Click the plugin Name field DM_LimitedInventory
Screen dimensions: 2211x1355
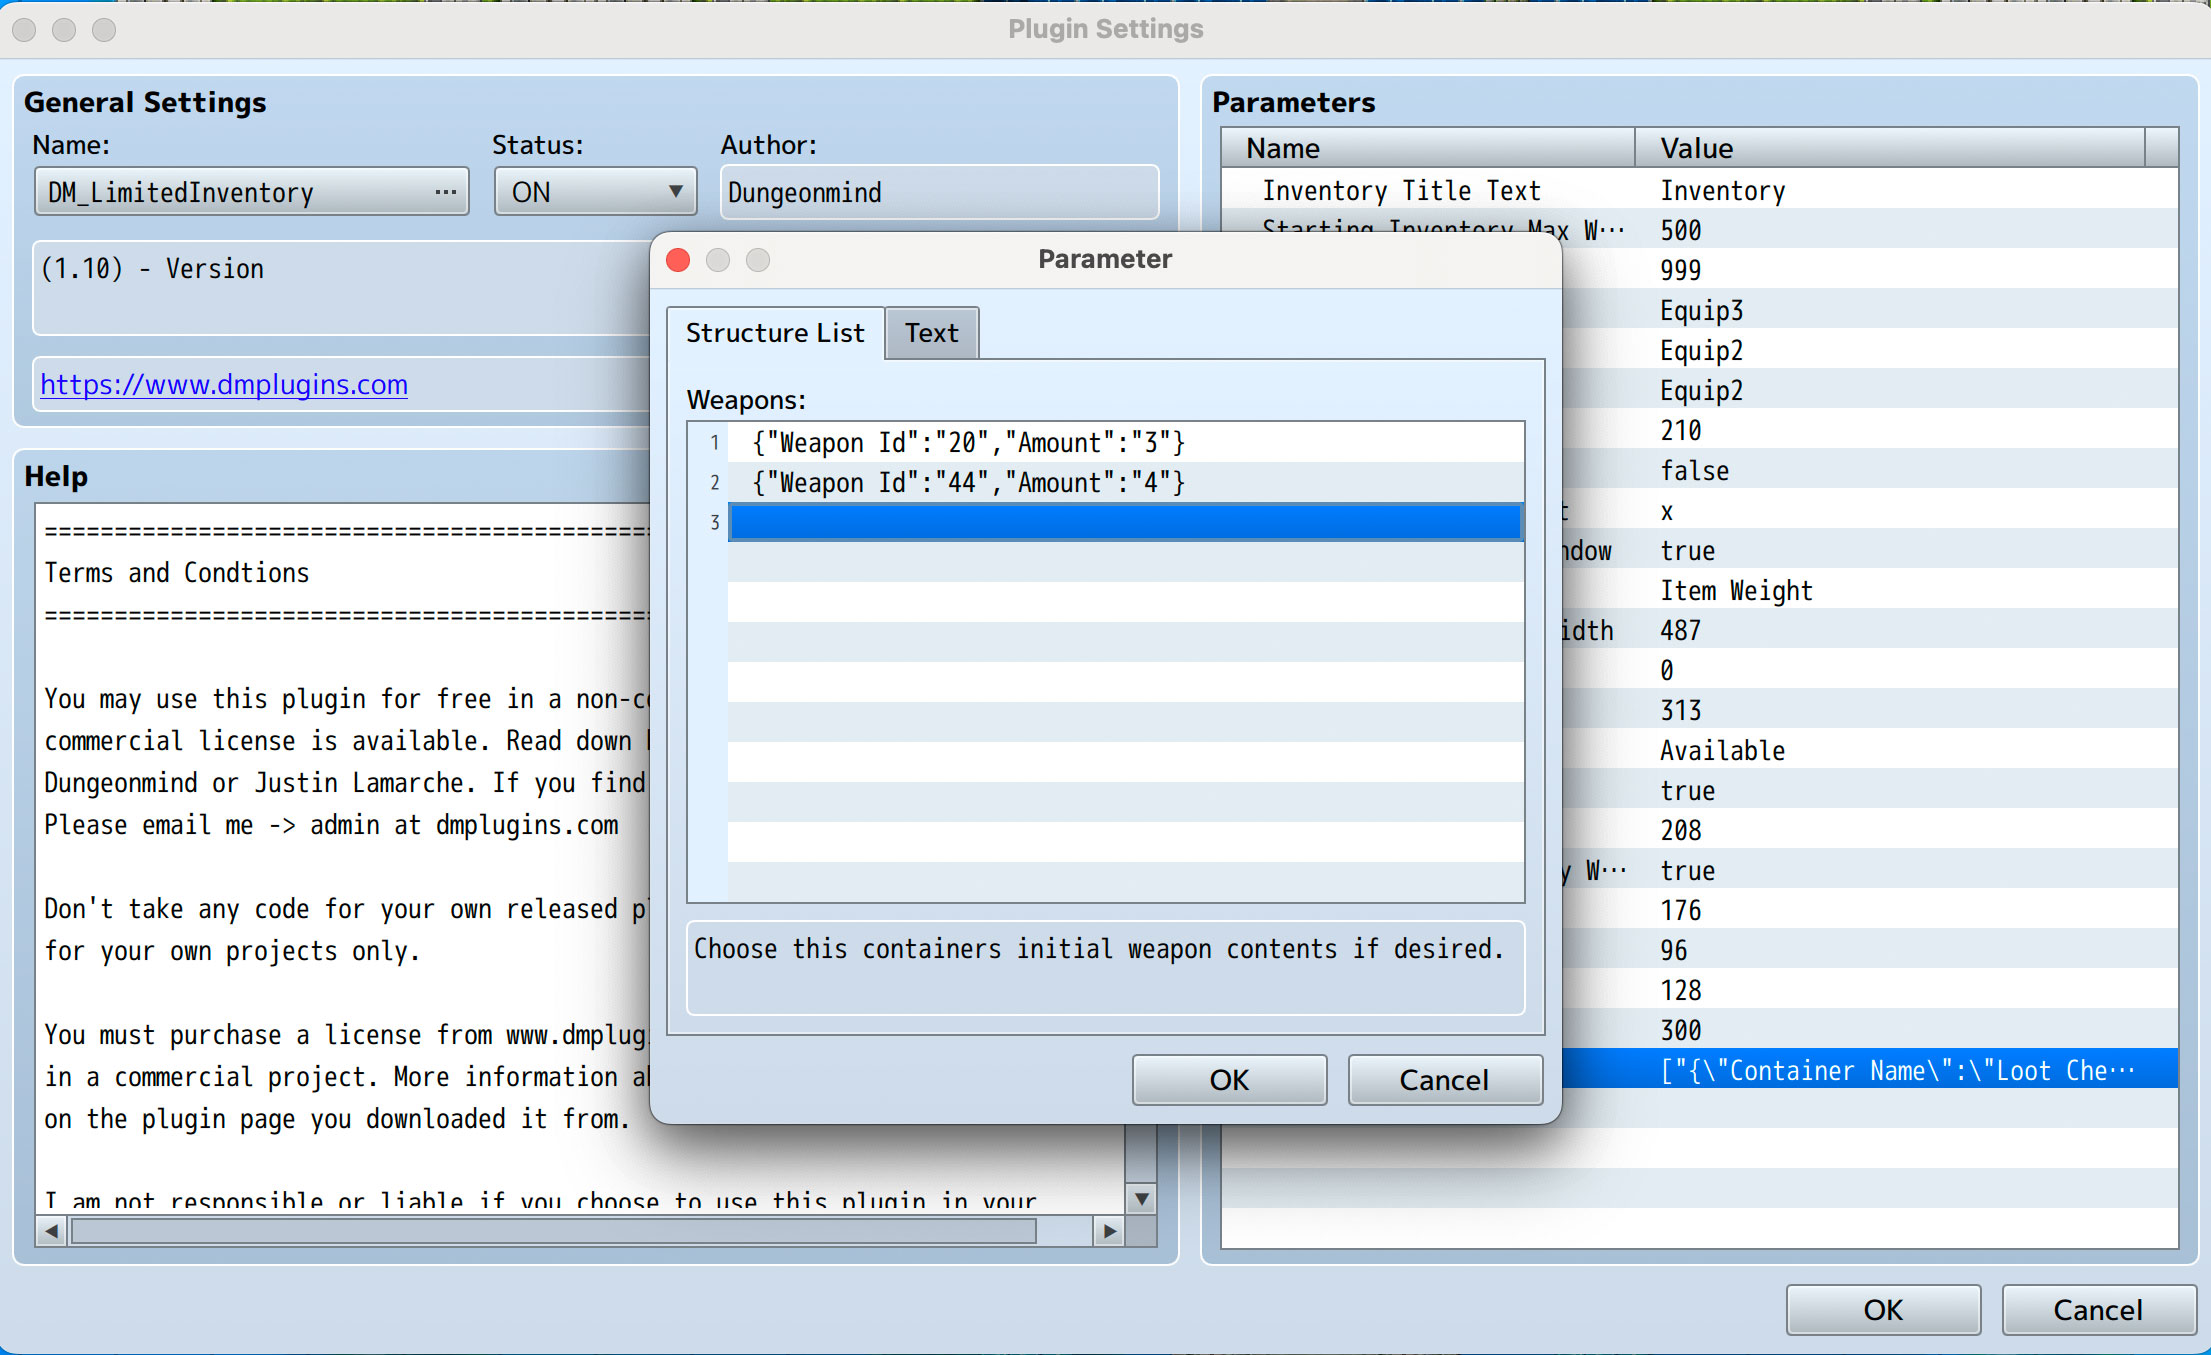tap(251, 192)
